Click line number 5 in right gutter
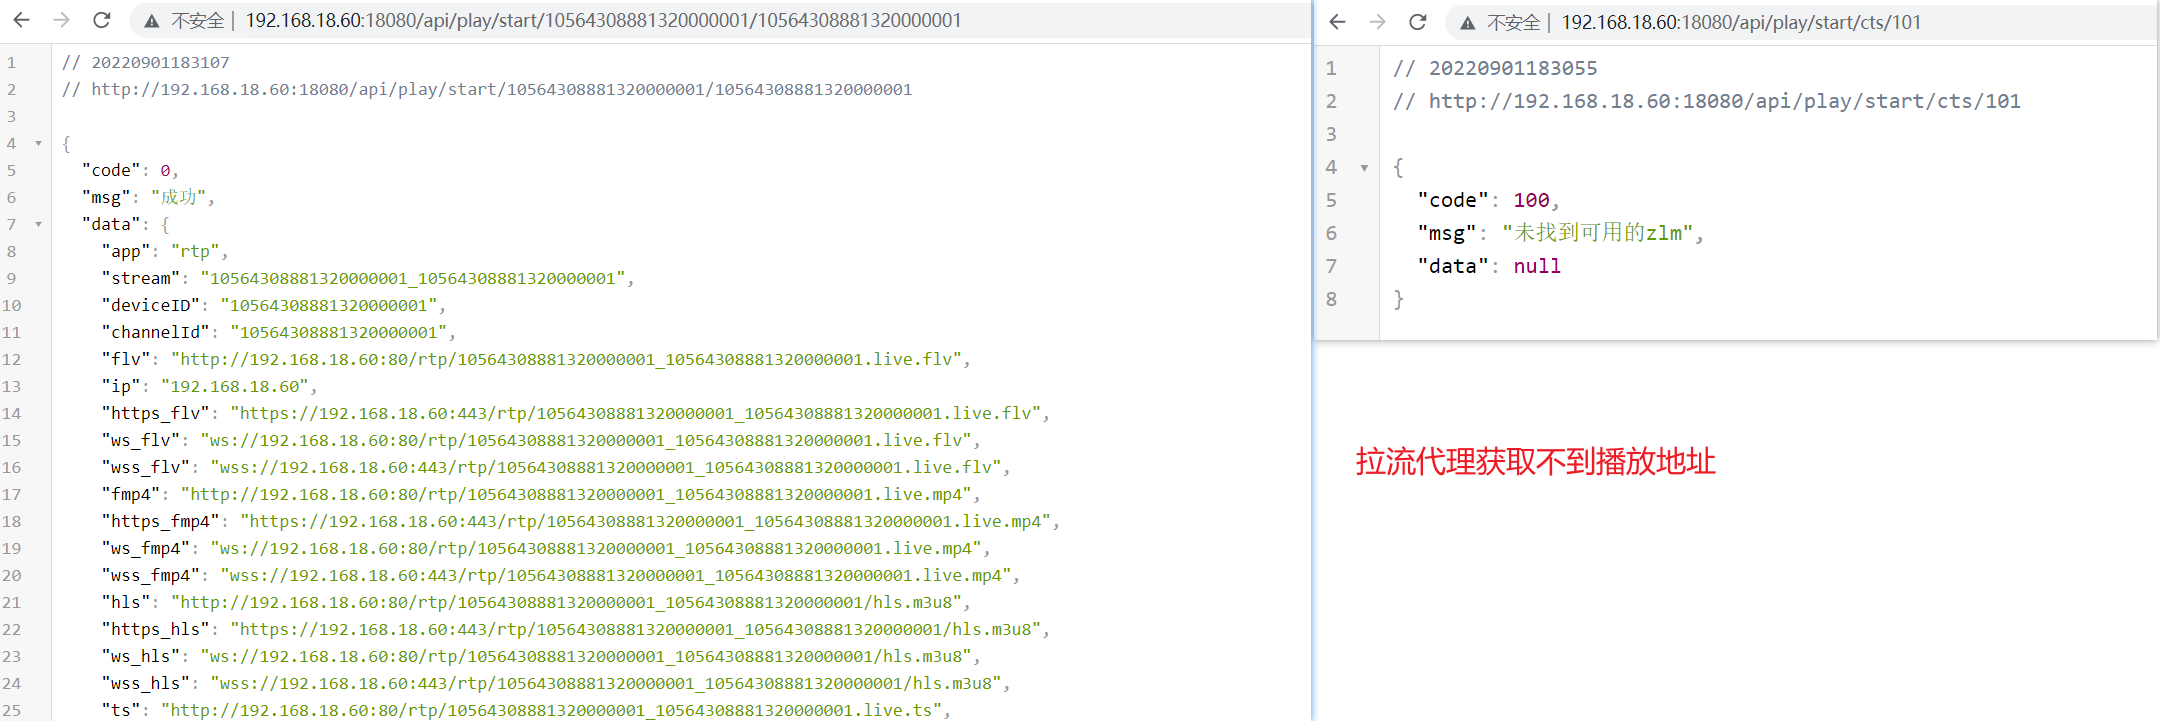This screenshot has width=2160, height=721. tap(1331, 200)
